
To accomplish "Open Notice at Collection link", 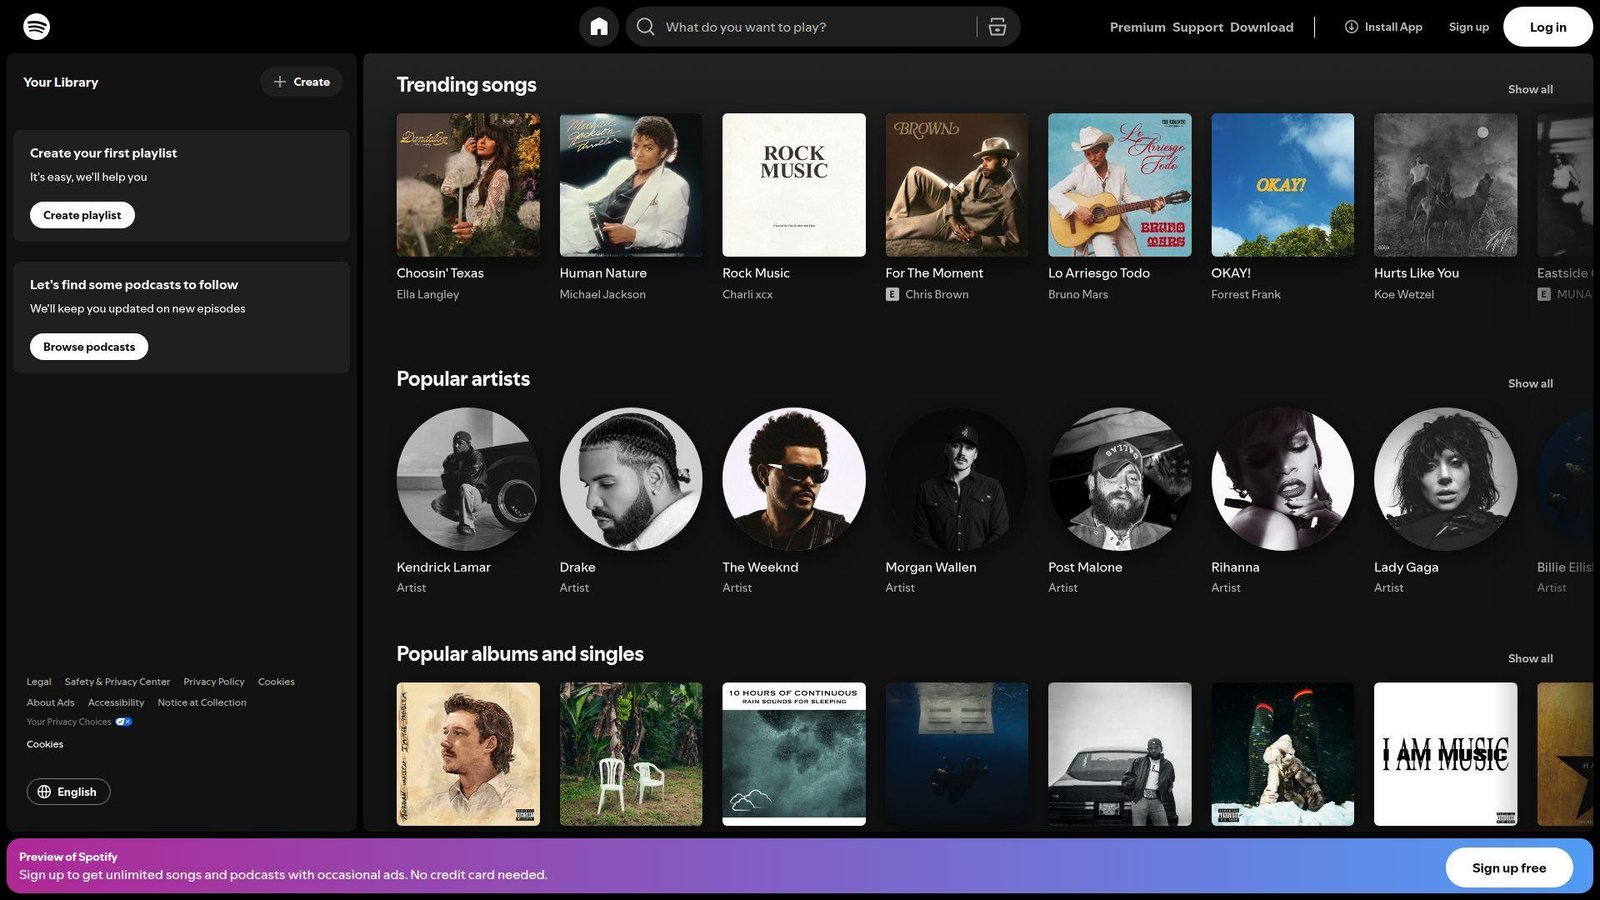I will click(x=202, y=703).
